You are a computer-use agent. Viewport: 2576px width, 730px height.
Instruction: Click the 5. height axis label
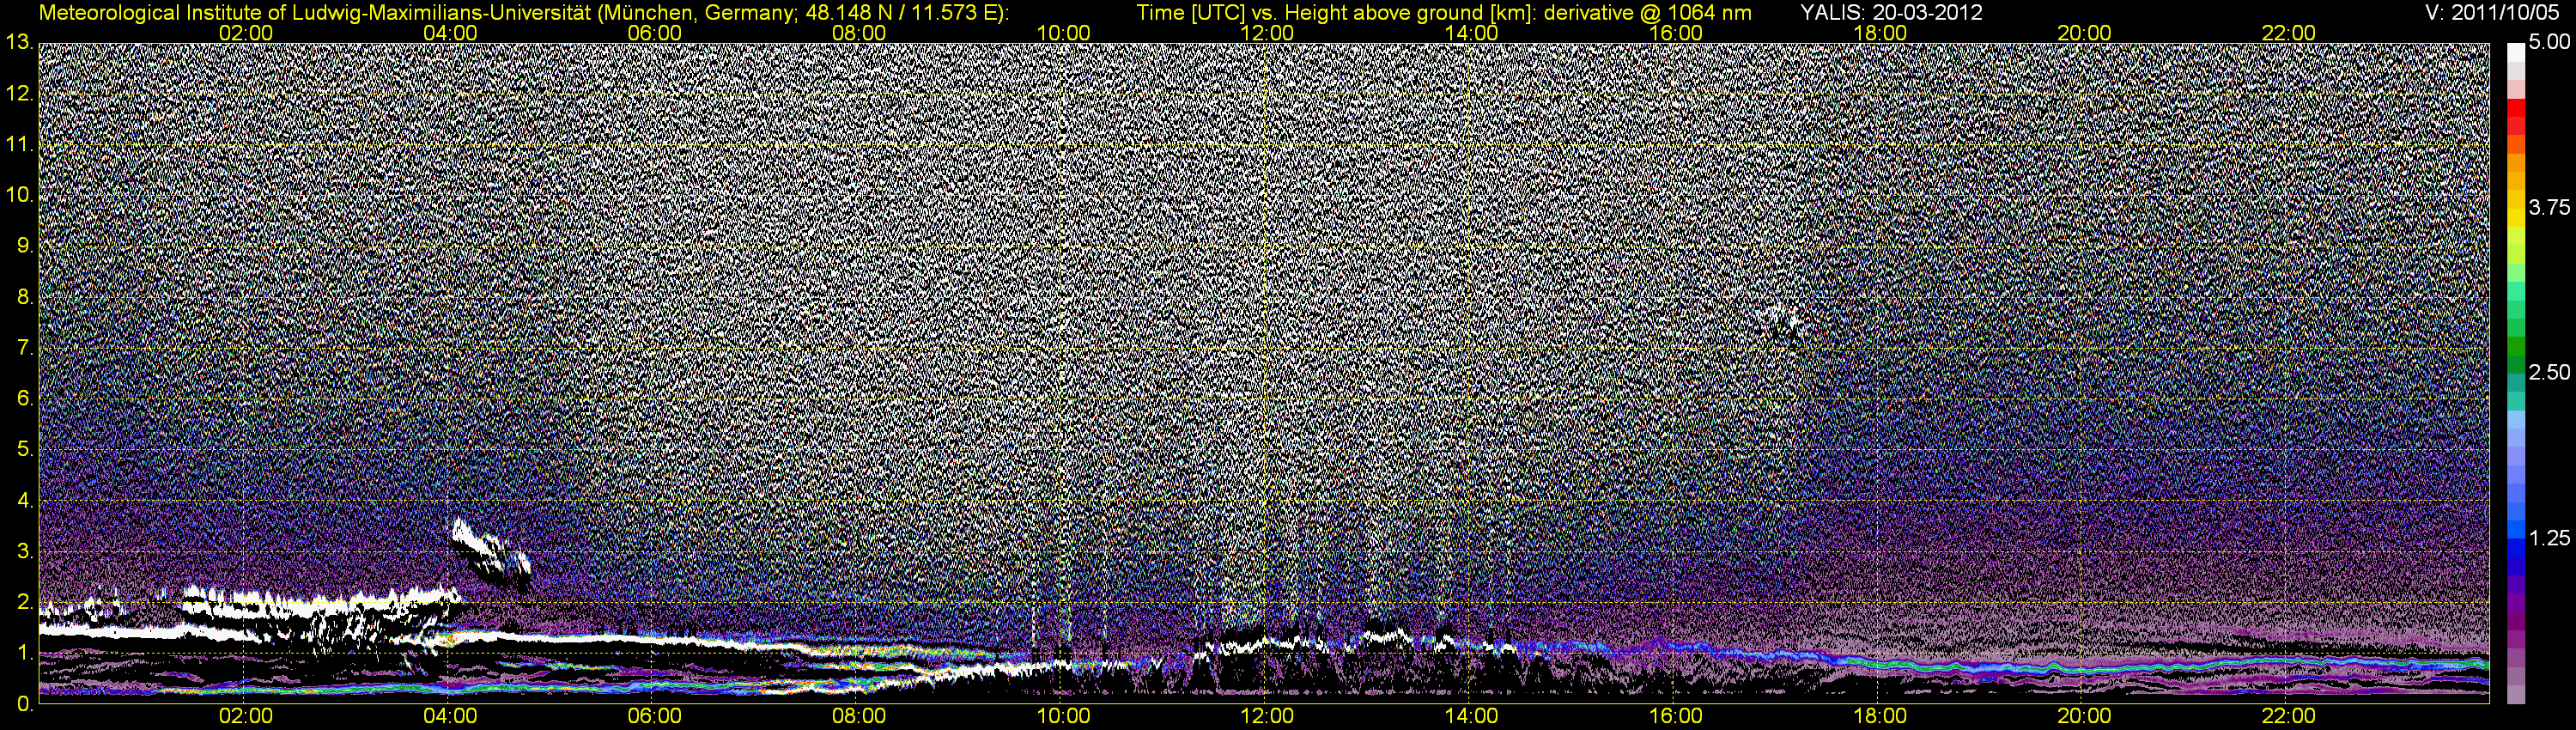click(25, 450)
